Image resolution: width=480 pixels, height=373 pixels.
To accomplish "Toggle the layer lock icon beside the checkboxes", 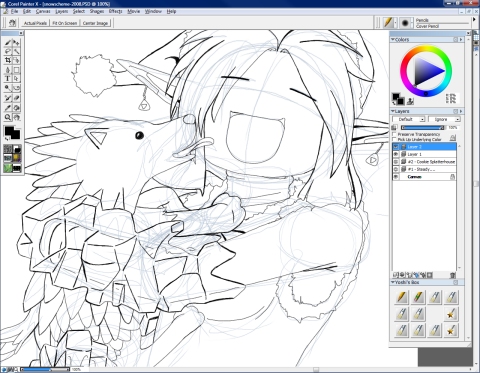I will pos(453,137).
